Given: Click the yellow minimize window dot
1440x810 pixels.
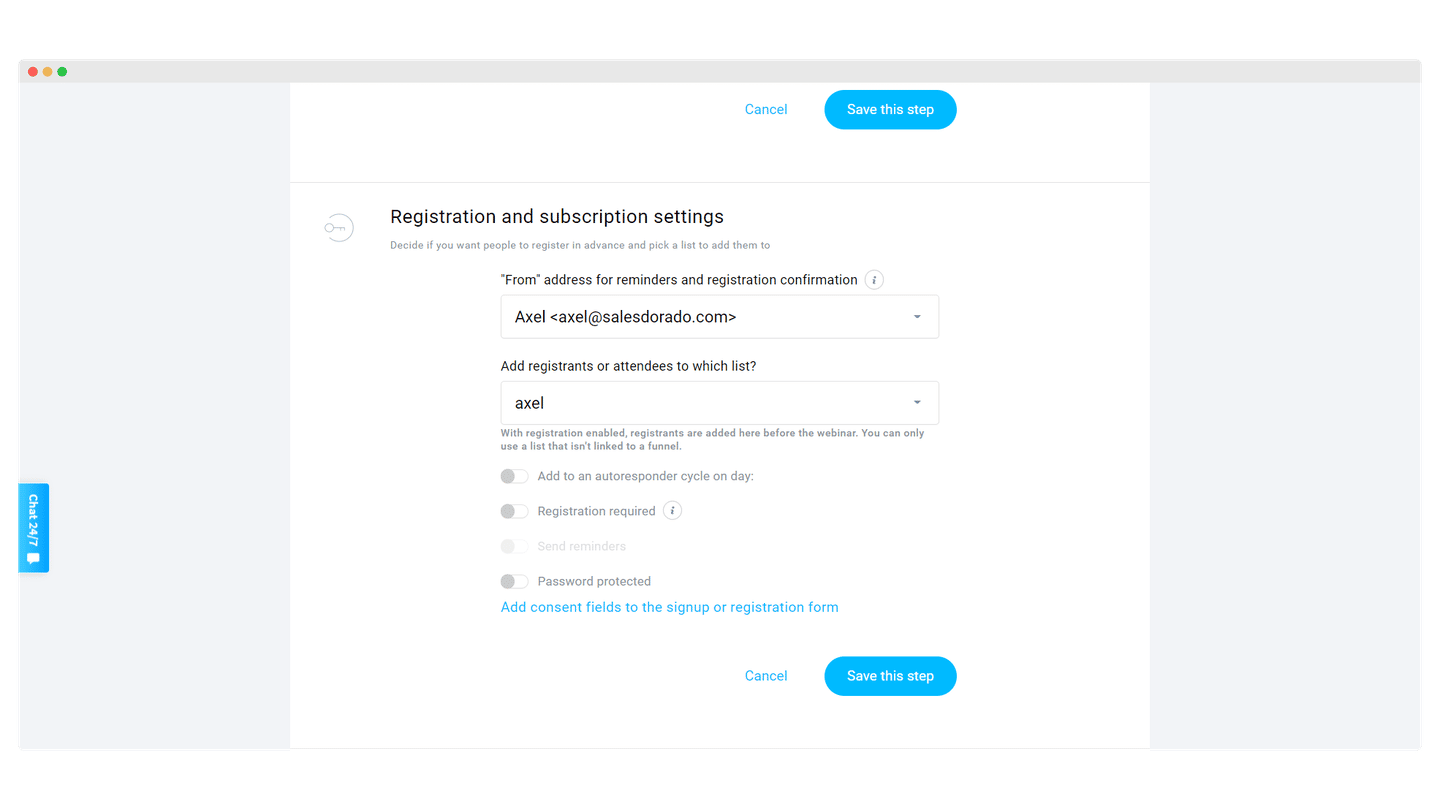Looking at the screenshot, I should tap(47, 72).
